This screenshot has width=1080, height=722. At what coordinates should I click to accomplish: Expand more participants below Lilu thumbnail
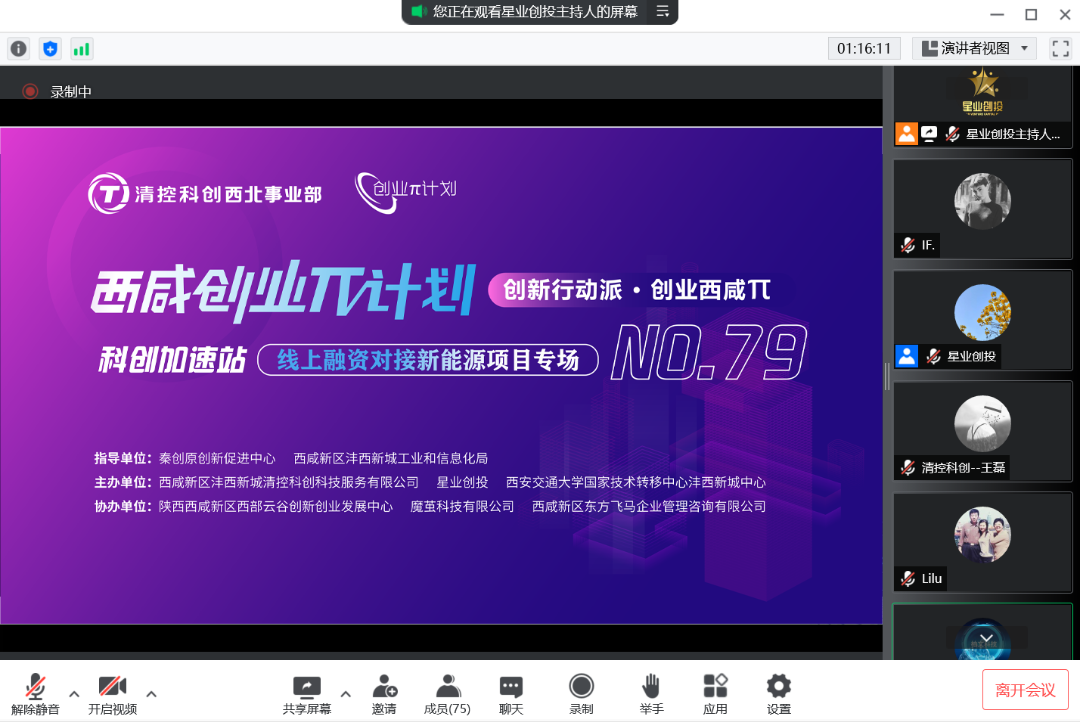coord(985,638)
